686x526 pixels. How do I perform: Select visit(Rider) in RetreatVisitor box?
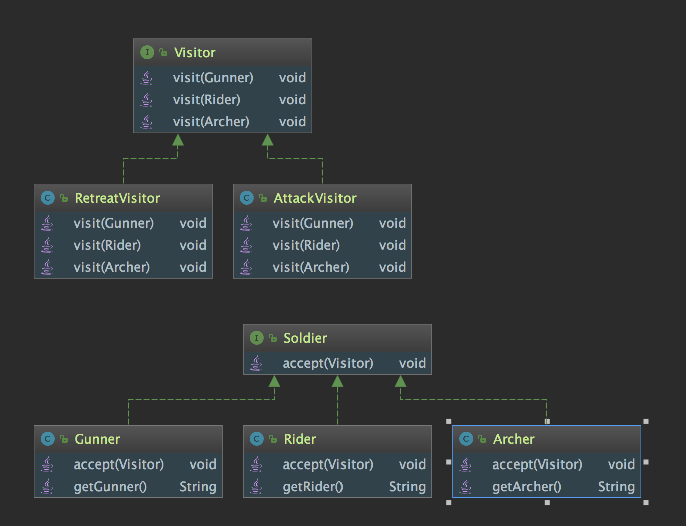tap(107, 245)
